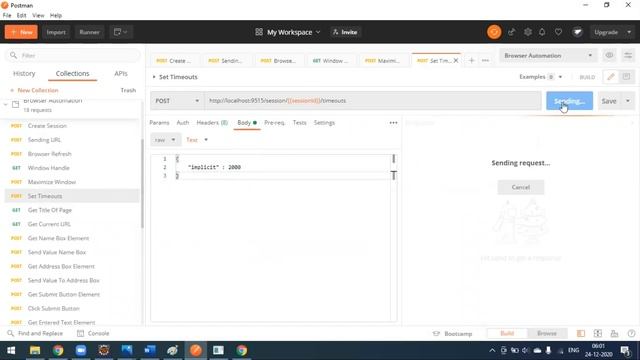Select the Click Submit Button request
Screen dimensions: 640x360
click(72, 308)
